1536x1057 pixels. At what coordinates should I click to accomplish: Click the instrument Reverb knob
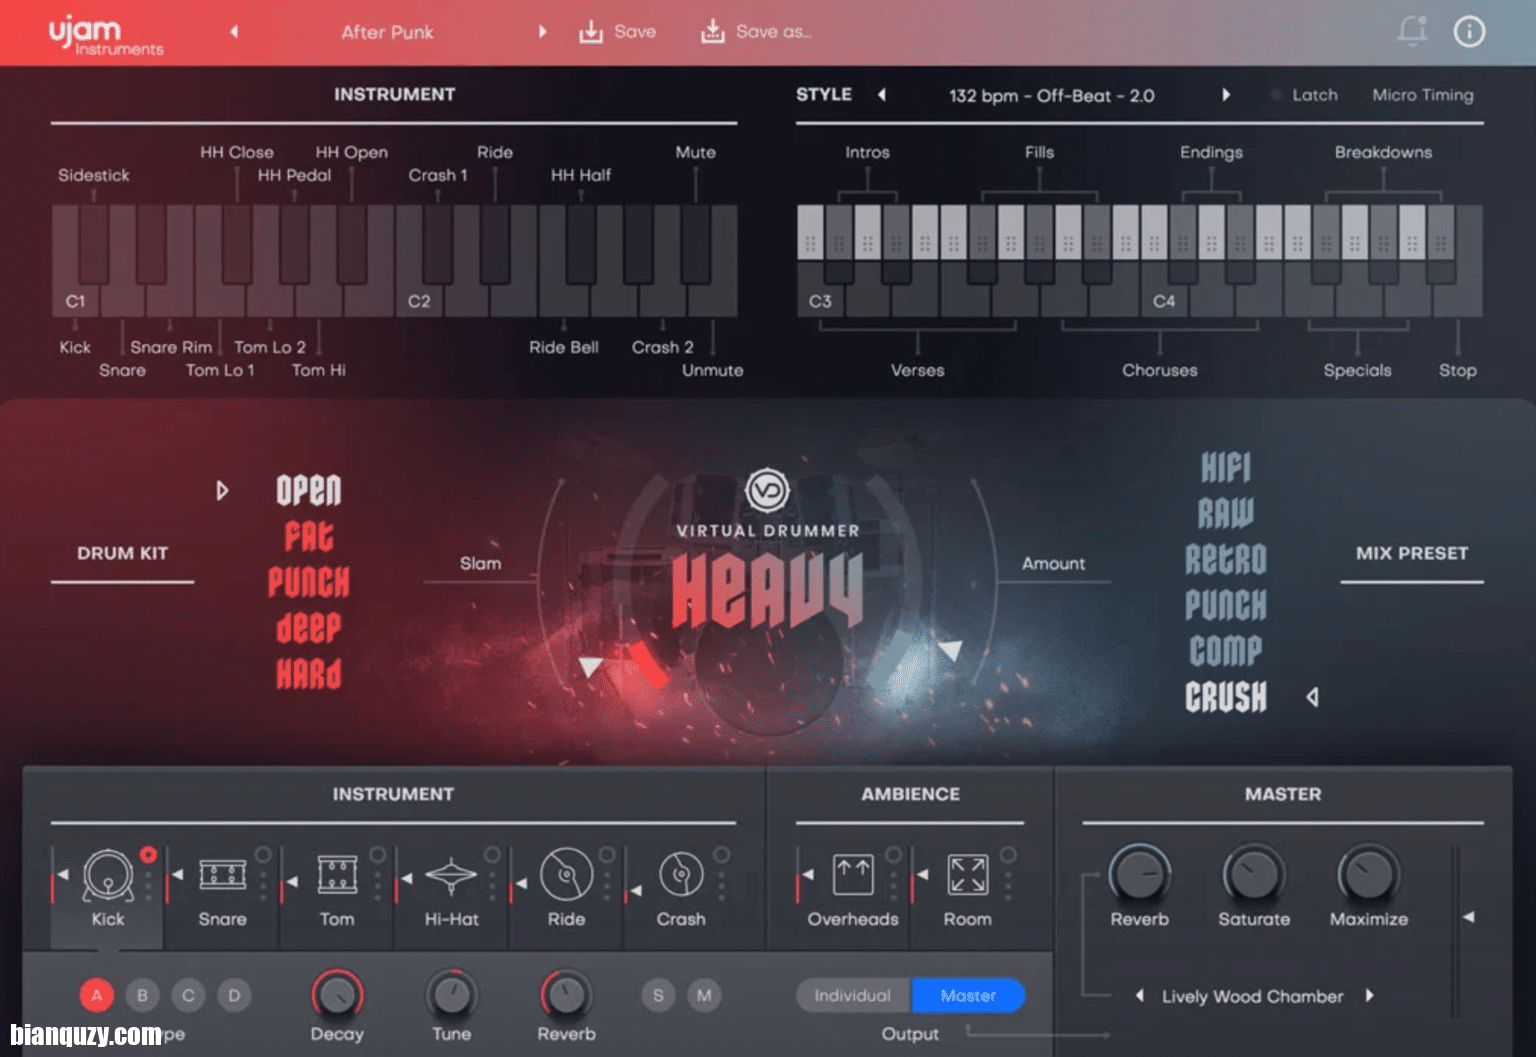pos(566,995)
